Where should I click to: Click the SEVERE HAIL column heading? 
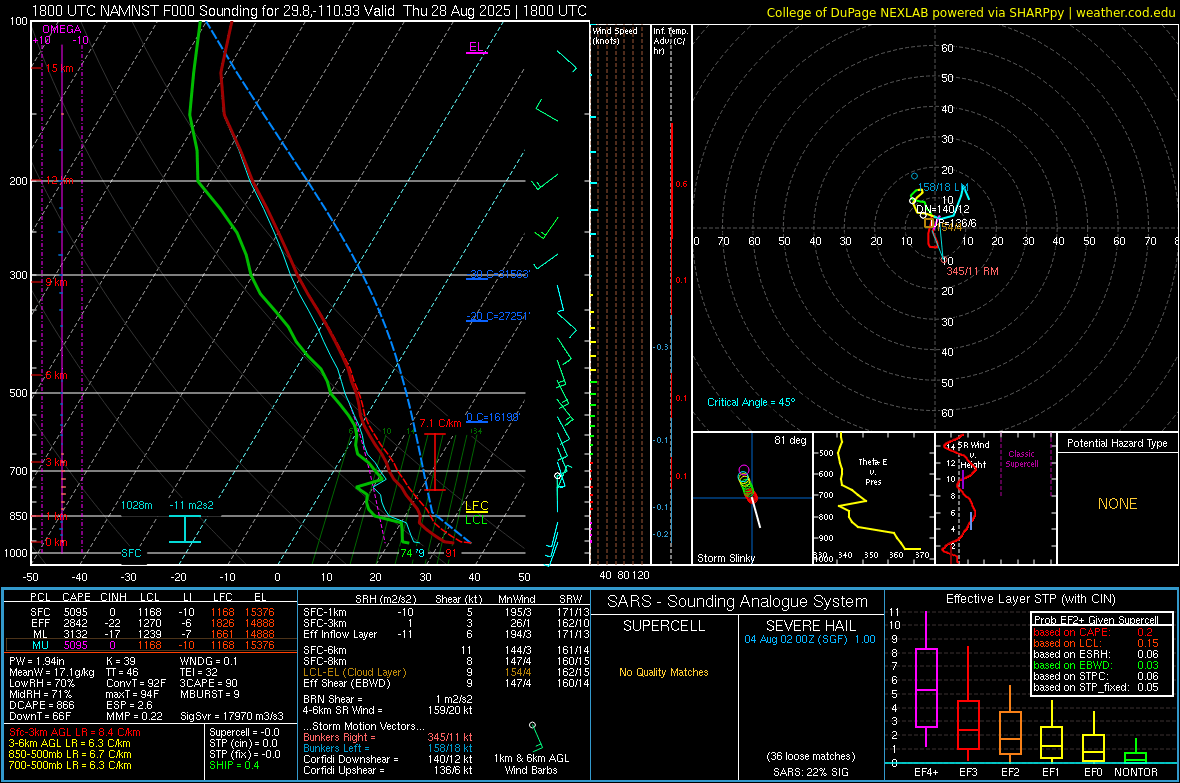click(810, 626)
